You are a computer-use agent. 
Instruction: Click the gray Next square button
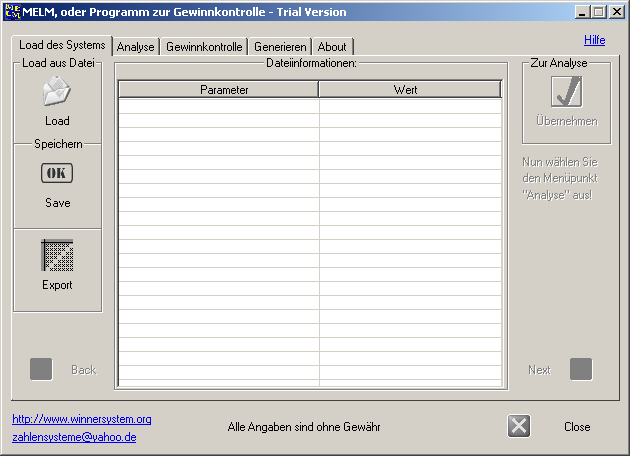click(581, 369)
